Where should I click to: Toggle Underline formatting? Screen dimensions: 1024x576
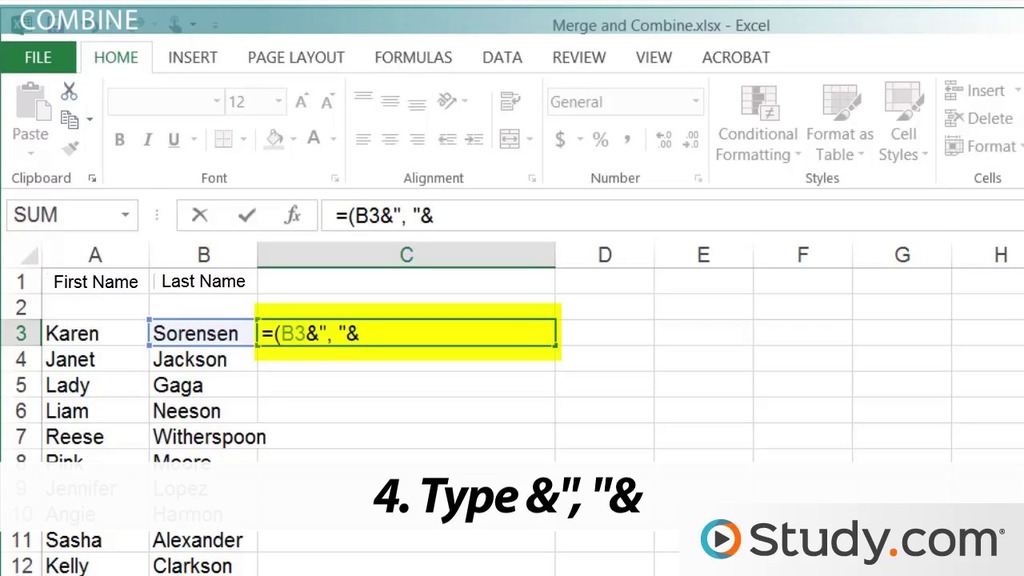point(175,140)
